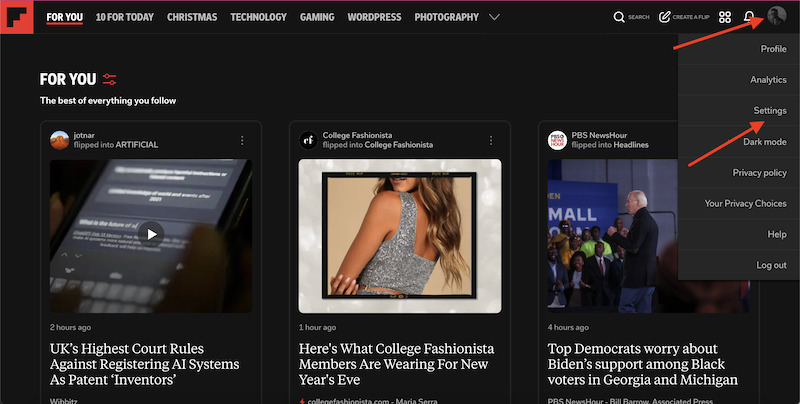Screen dimensions: 800x404
Task: Switch to 10 For Today tab
Action: tap(124, 17)
